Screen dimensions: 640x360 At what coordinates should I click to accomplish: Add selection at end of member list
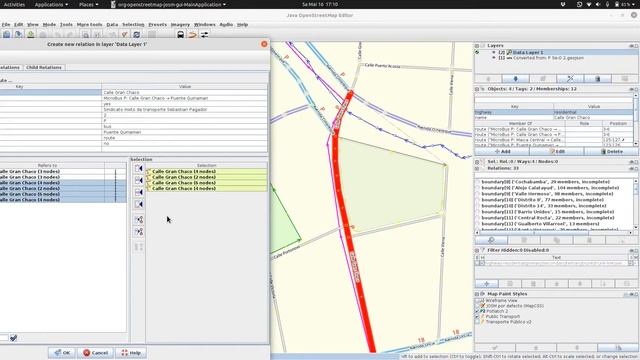(x=139, y=204)
